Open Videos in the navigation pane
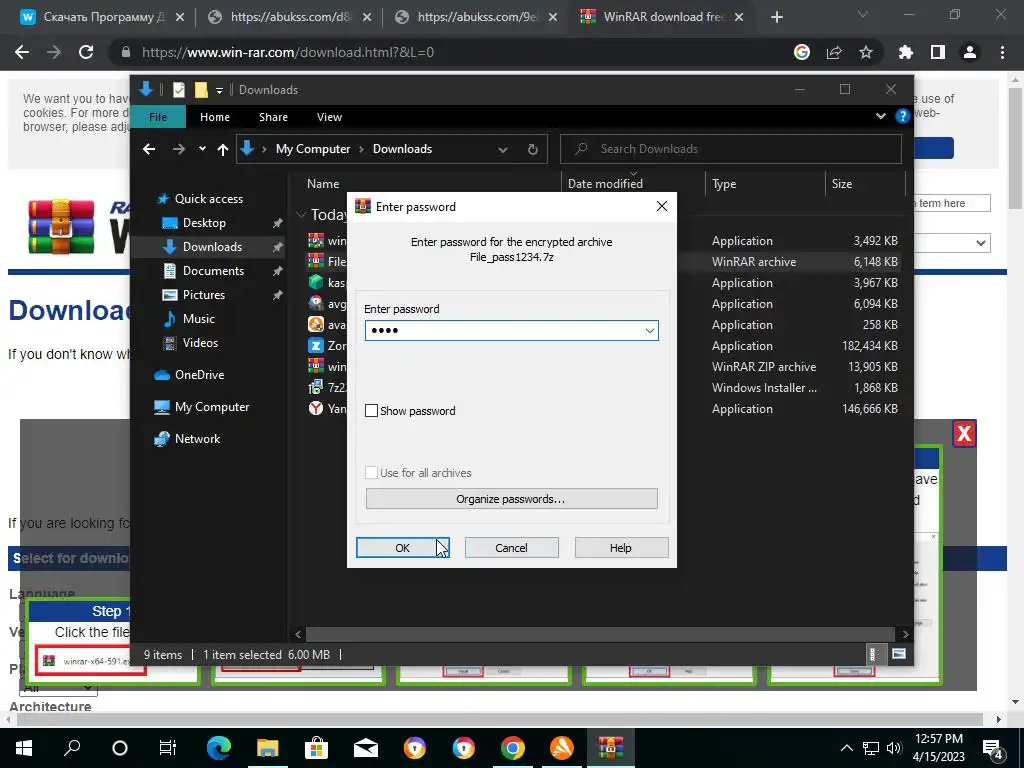 [200, 343]
